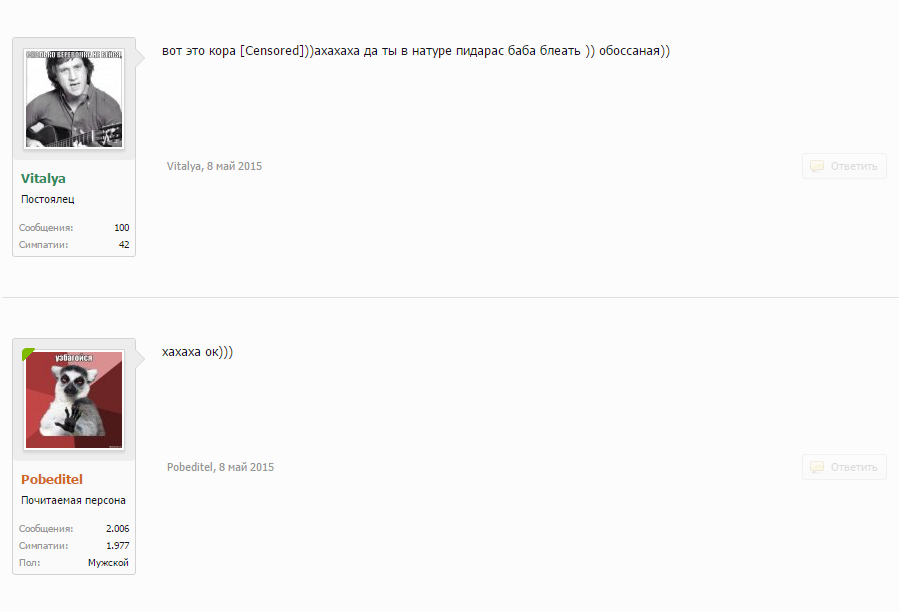Click the Ответить button on Pobeditel's post

tap(844, 467)
